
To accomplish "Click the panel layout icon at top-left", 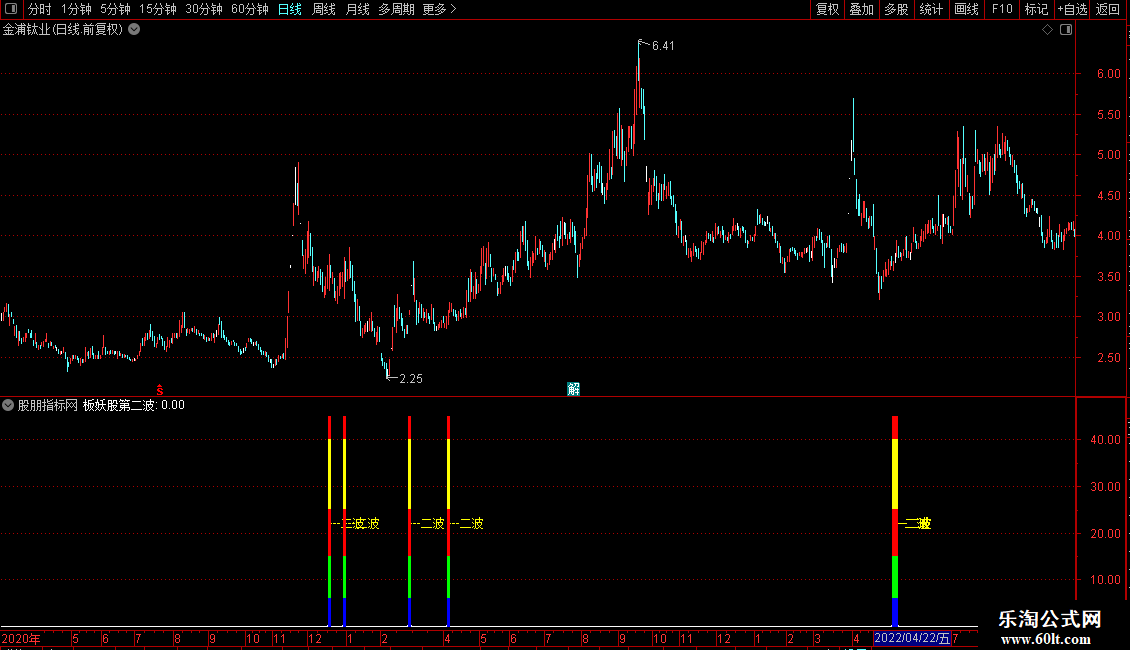I will point(11,9).
